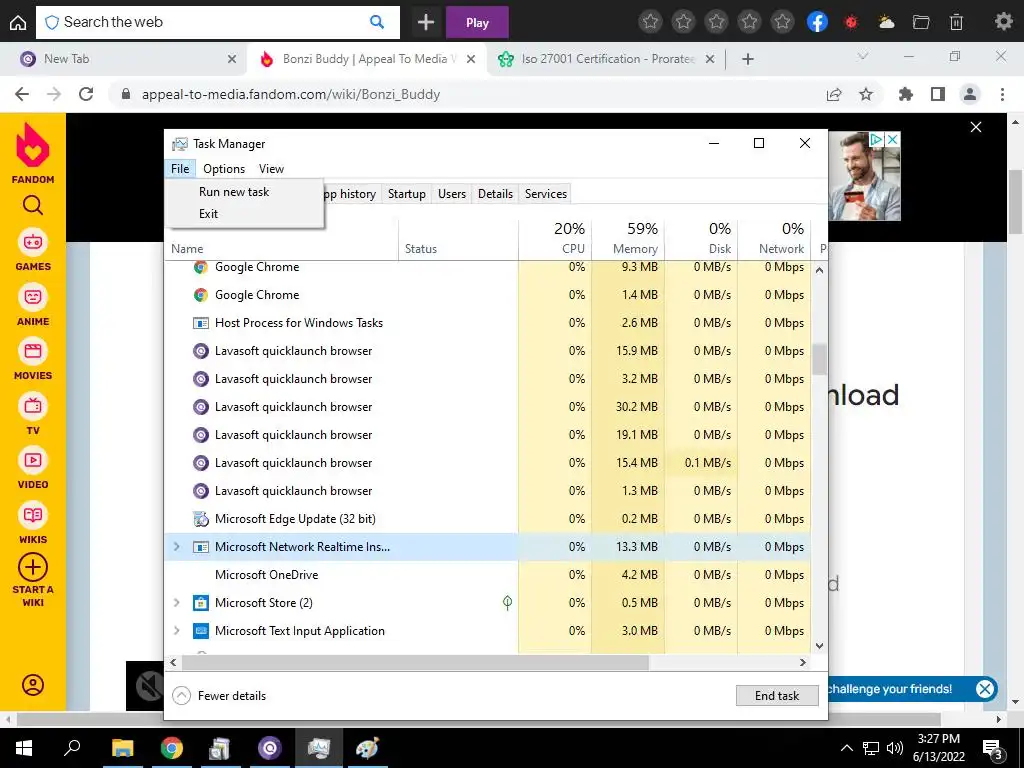Close the challenge your friends banner

pos(985,688)
